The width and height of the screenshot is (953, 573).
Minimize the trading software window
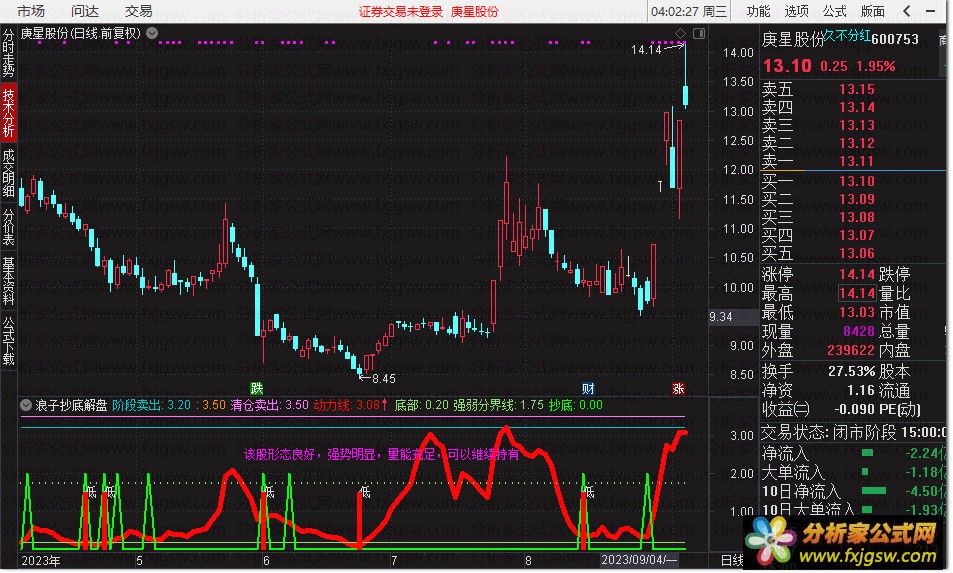point(930,11)
